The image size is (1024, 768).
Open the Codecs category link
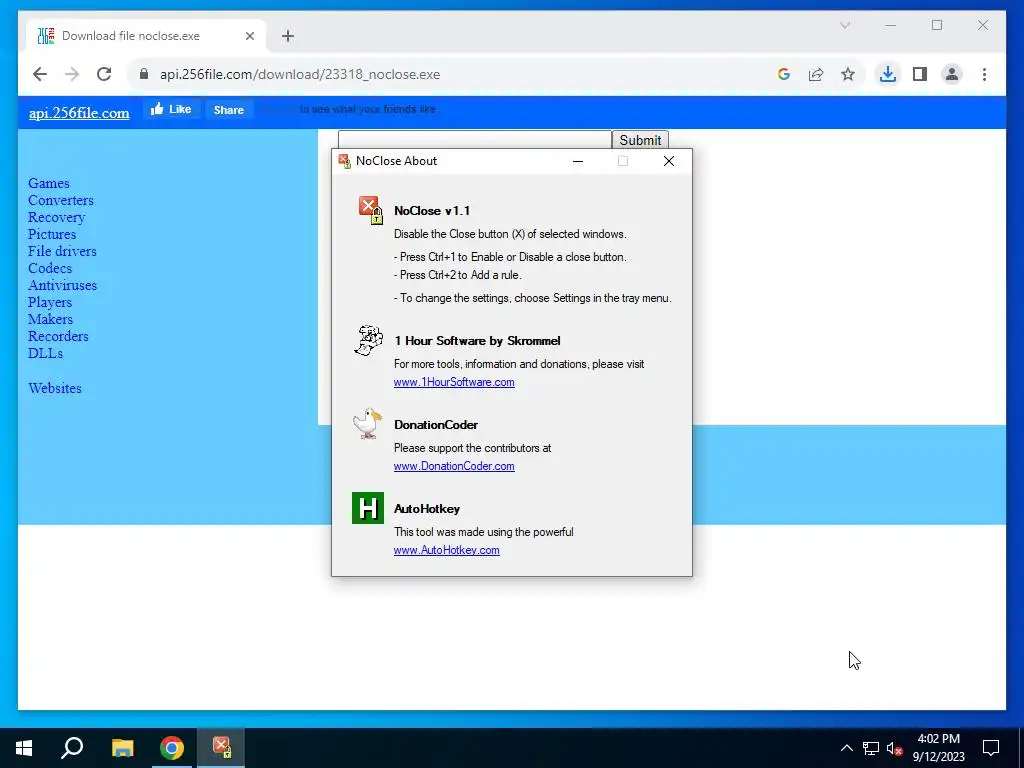[x=50, y=268]
